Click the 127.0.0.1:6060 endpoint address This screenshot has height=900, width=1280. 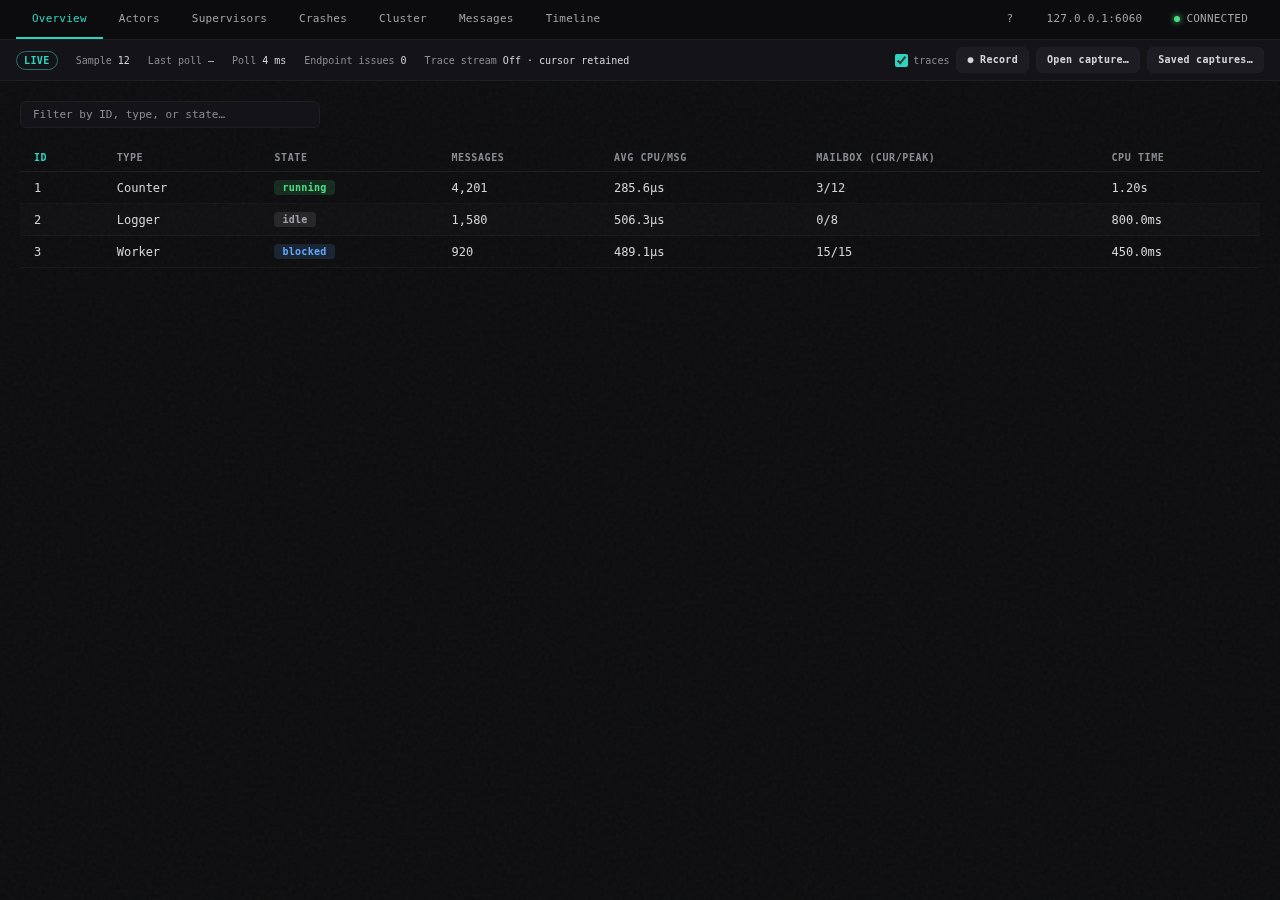[x=1094, y=19]
